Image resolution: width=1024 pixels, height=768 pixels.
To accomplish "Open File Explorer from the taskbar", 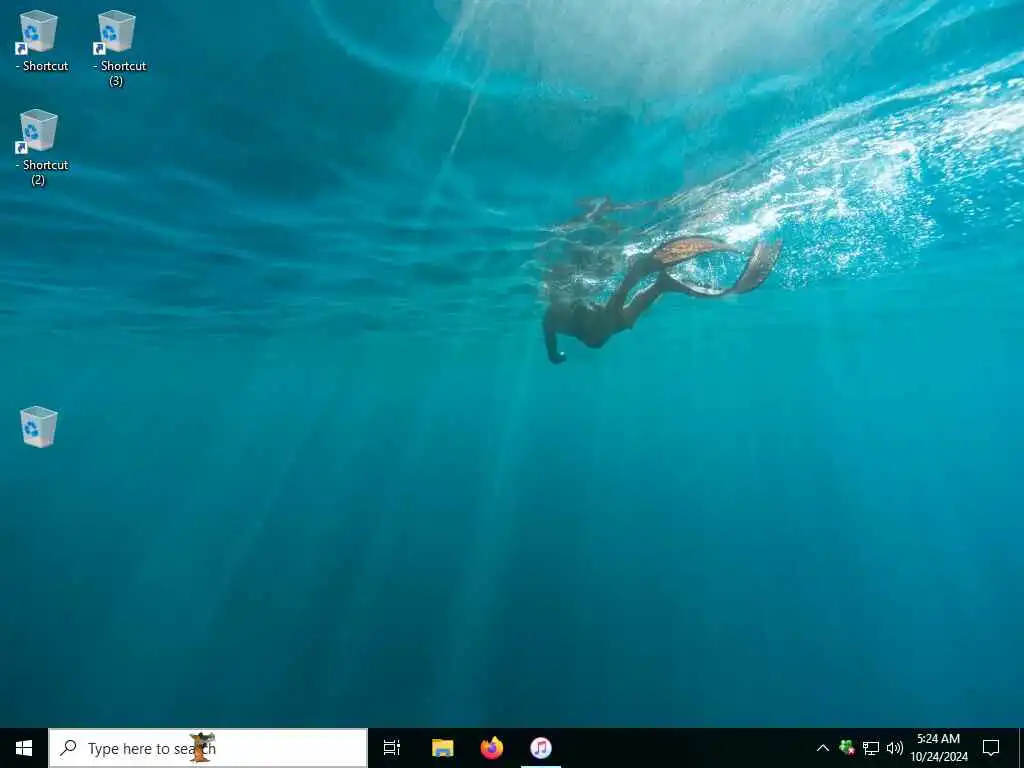I will coord(442,748).
